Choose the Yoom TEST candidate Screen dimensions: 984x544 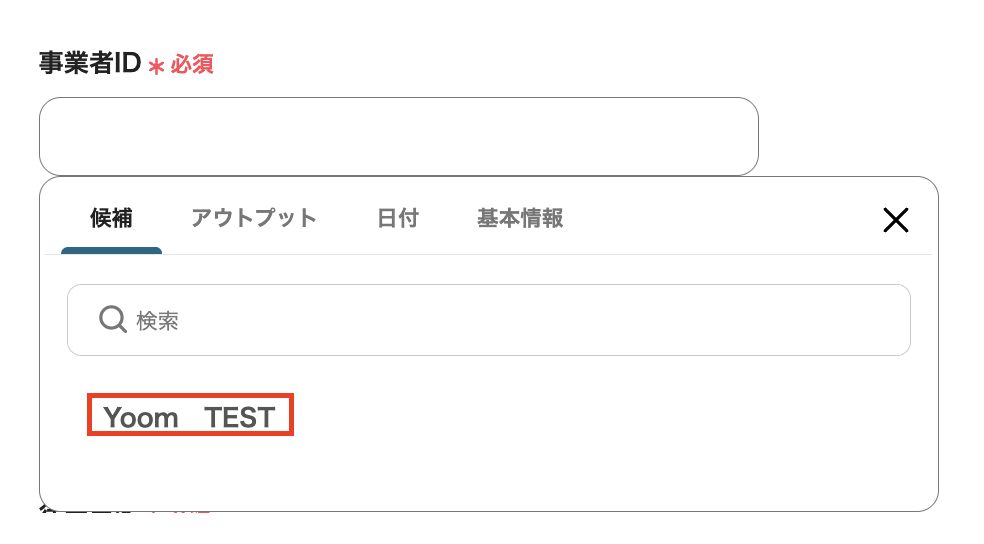click(190, 416)
